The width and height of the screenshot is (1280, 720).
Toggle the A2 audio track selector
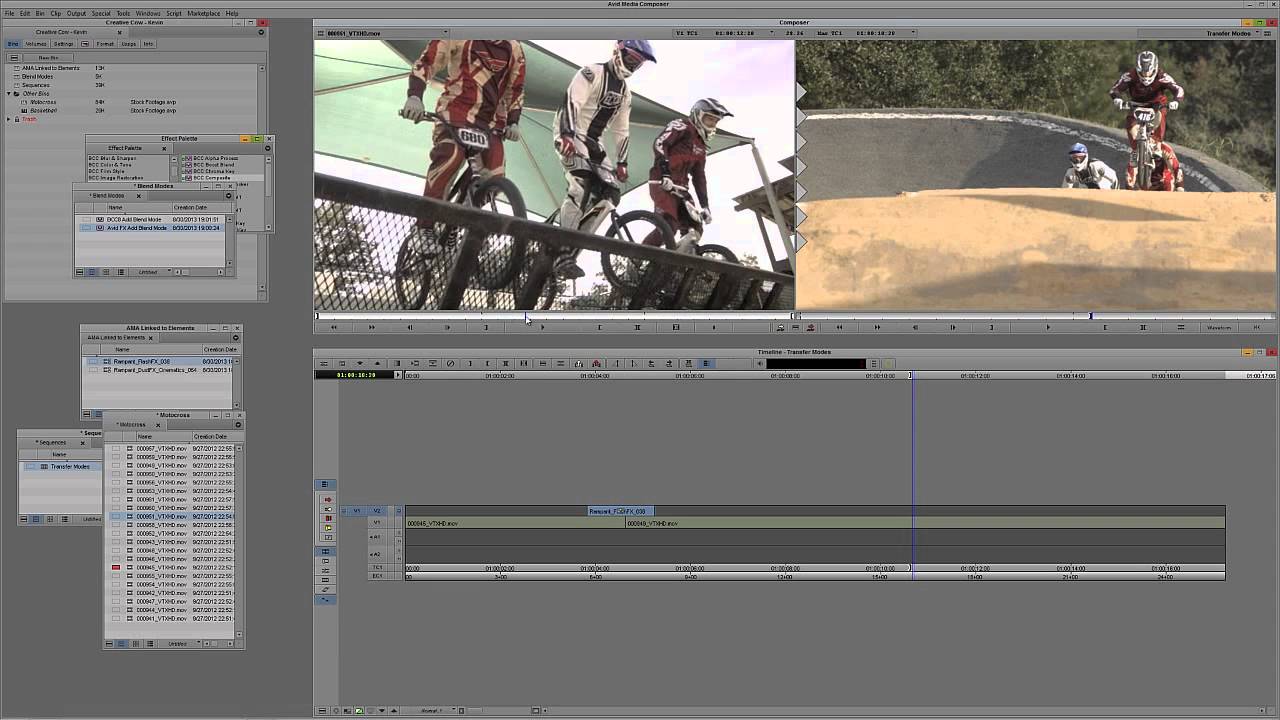[376, 553]
